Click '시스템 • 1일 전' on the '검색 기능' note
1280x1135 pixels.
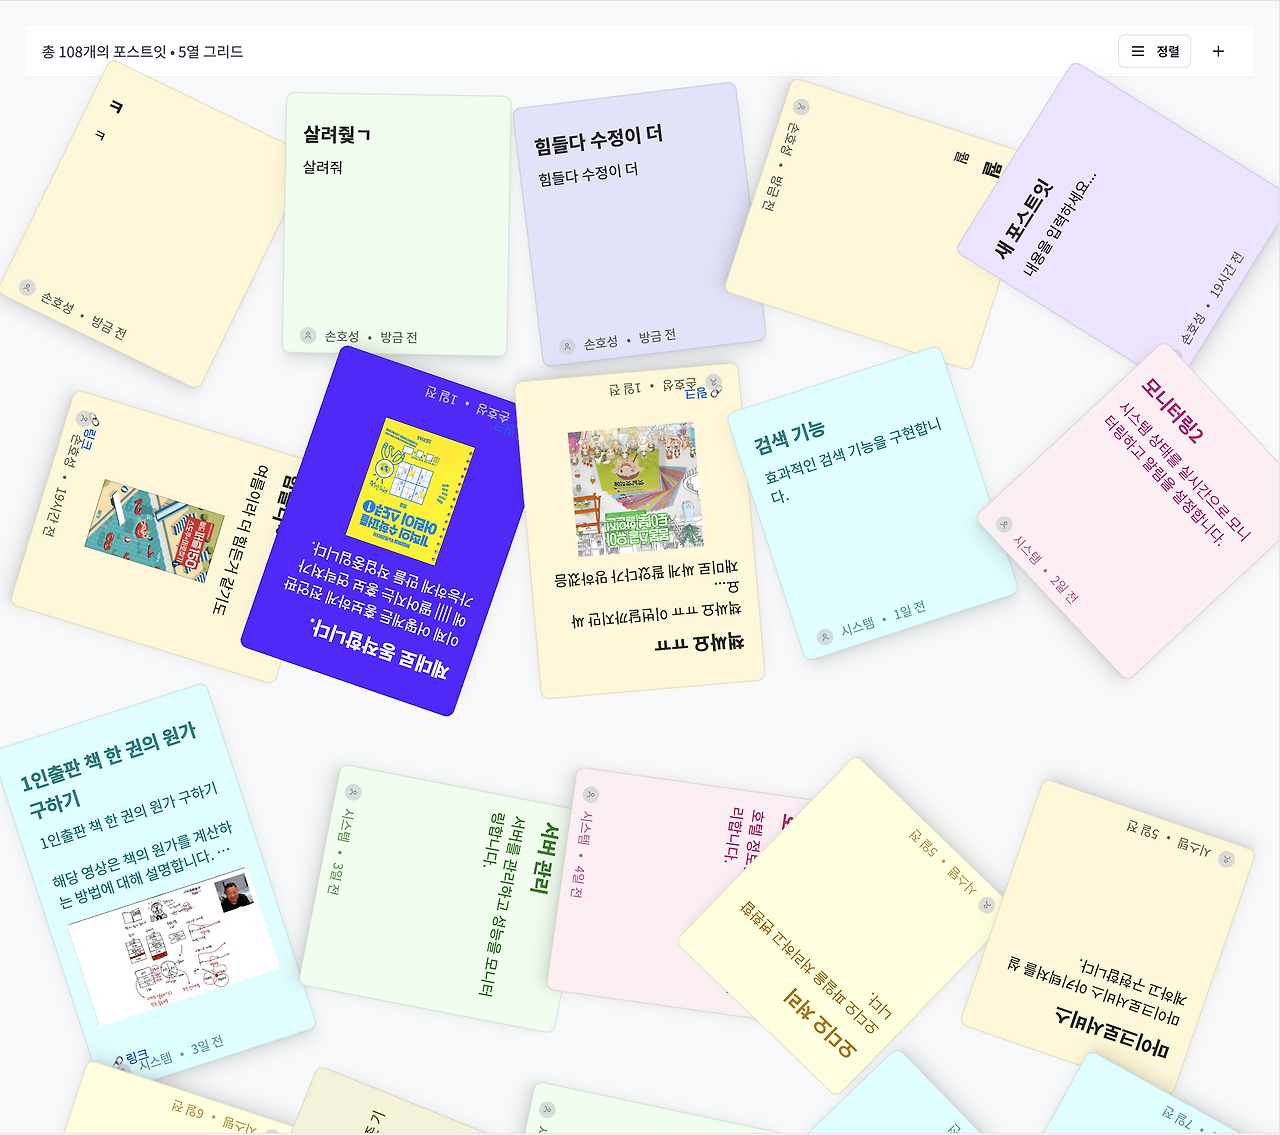(883, 620)
